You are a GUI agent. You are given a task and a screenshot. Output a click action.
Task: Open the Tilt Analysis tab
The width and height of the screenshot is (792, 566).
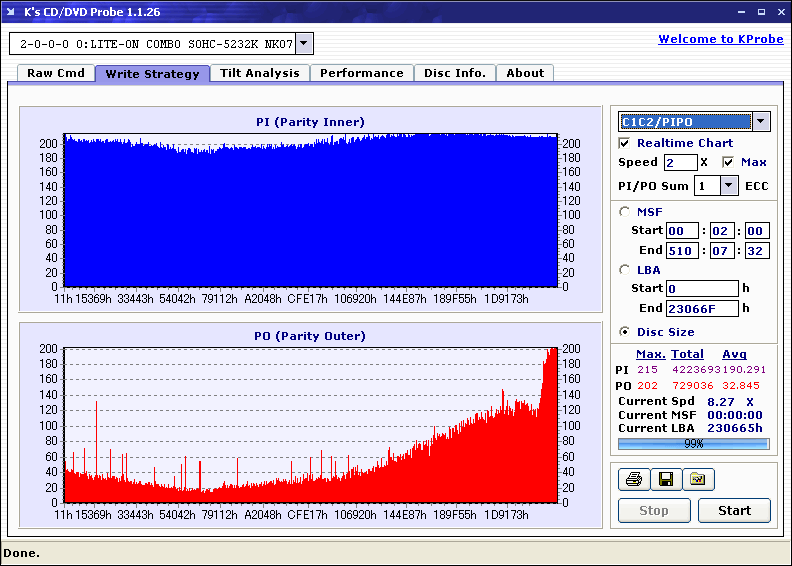[260, 73]
